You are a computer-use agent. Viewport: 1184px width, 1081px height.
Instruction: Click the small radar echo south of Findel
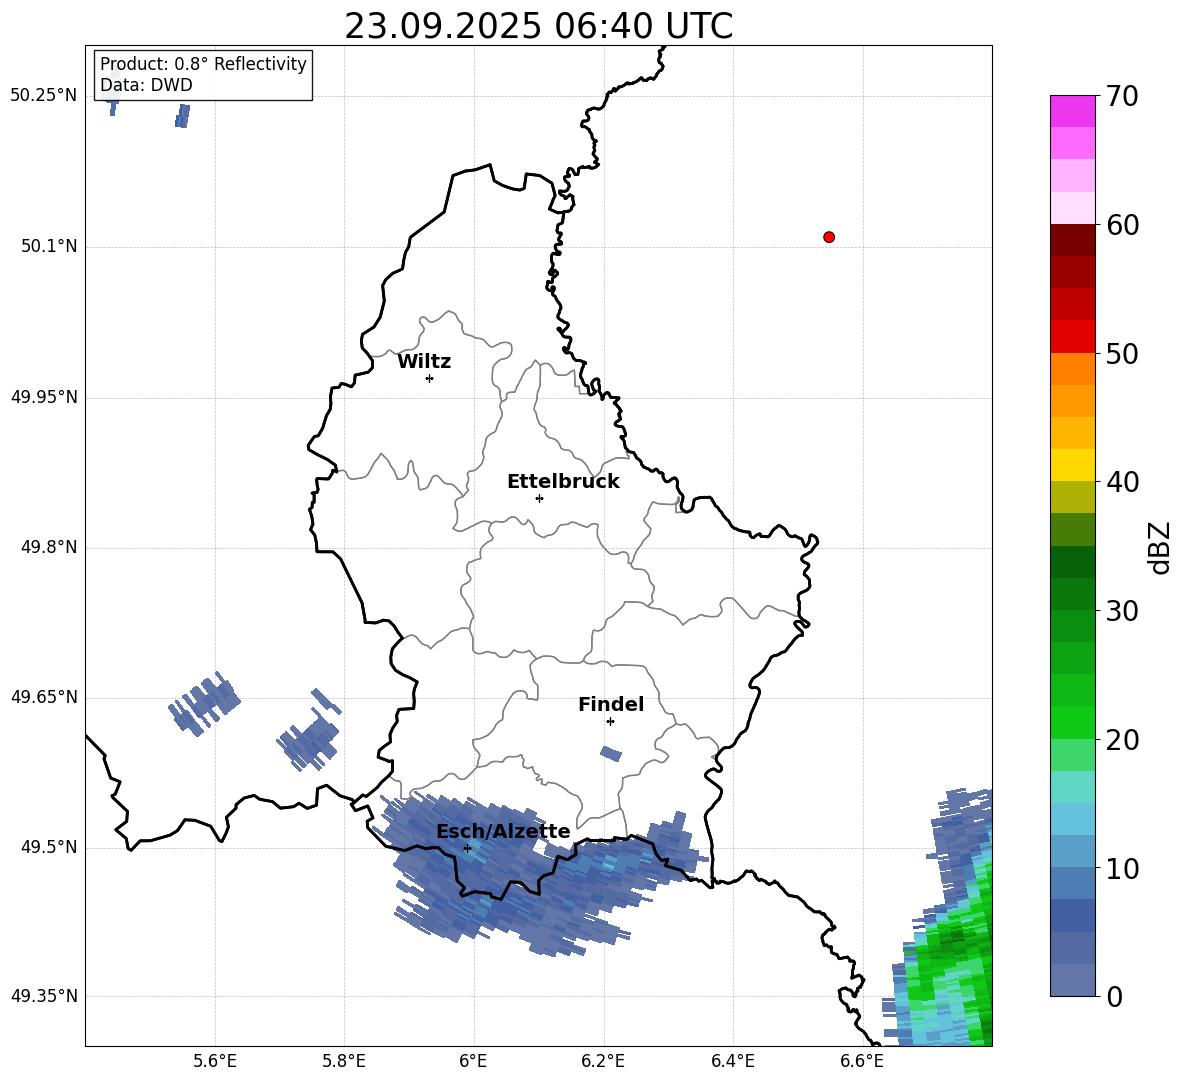(x=611, y=753)
